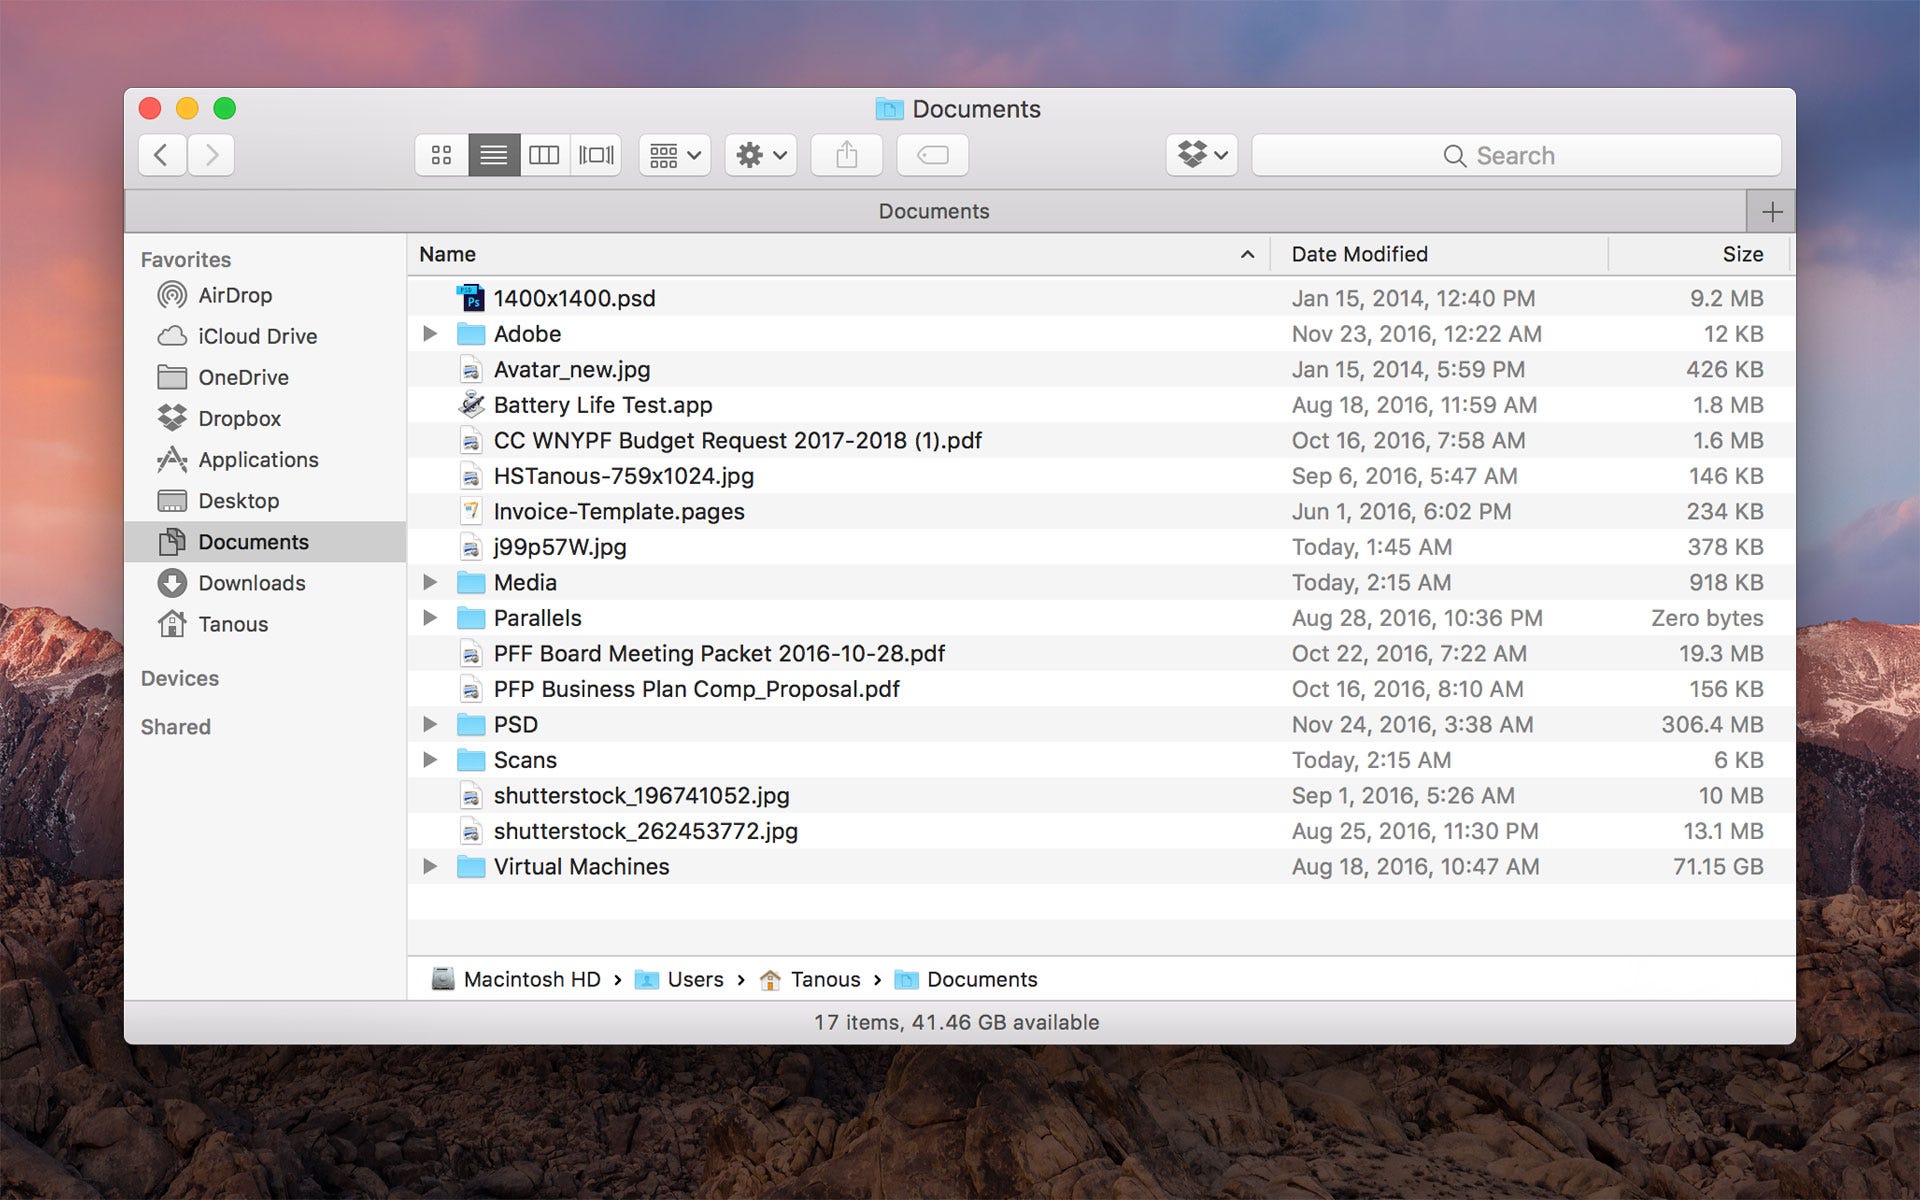Image resolution: width=1920 pixels, height=1200 pixels.
Task: Open the Action gear menu
Action: [761, 155]
